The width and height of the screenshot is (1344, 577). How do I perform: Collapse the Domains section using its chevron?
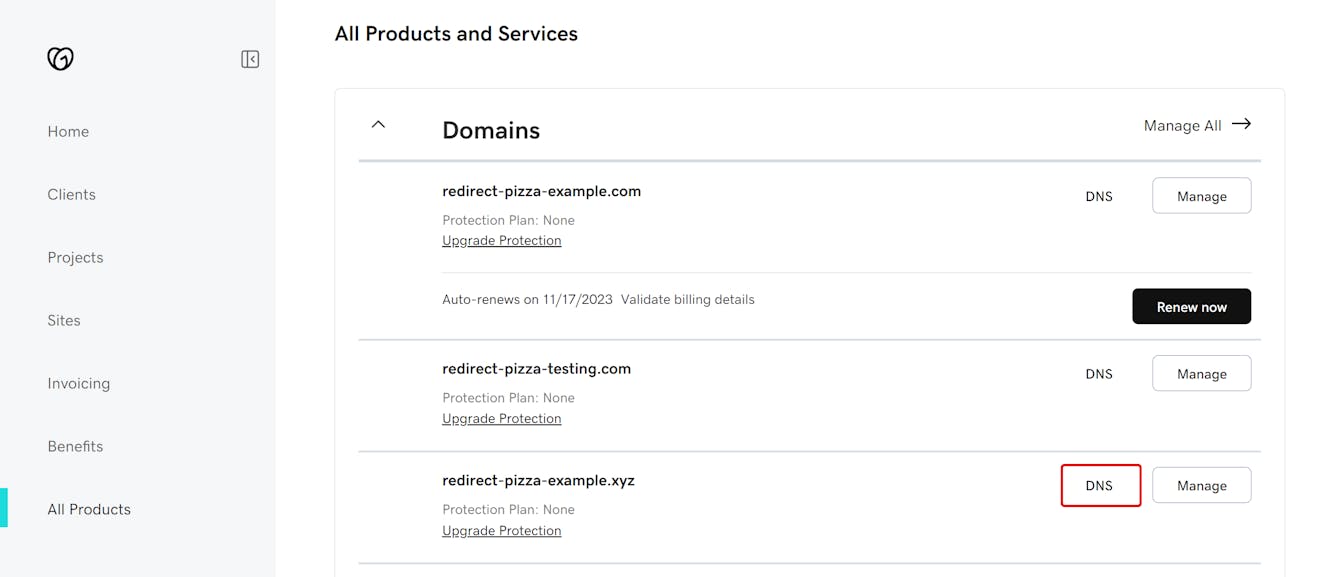(378, 124)
